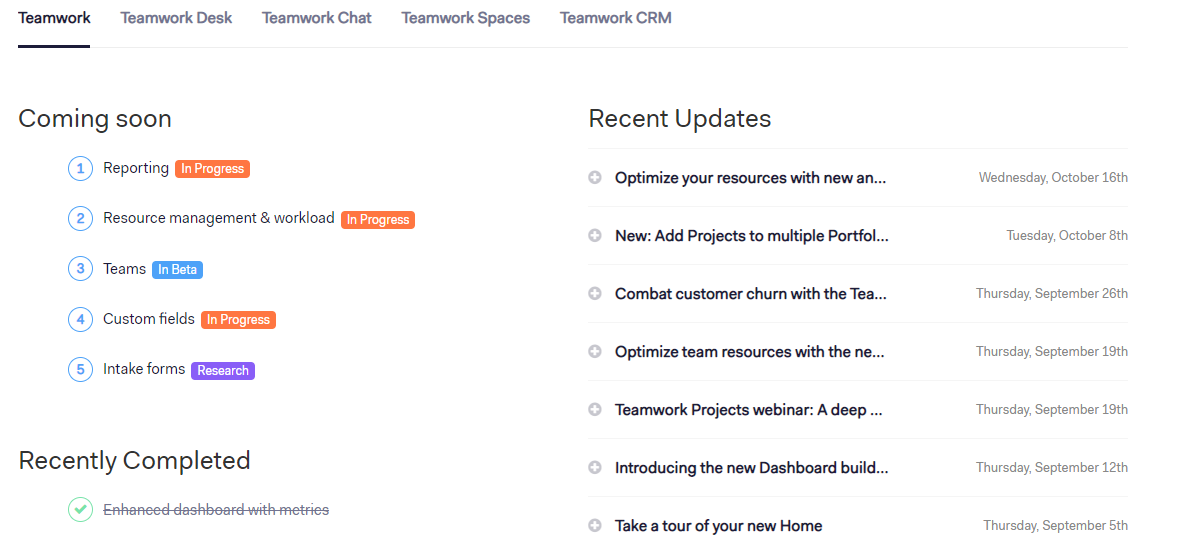The height and width of the screenshot is (542, 1179).
Task: Switch to the Teamwork Desk tab
Action: [x=176, y=18]
